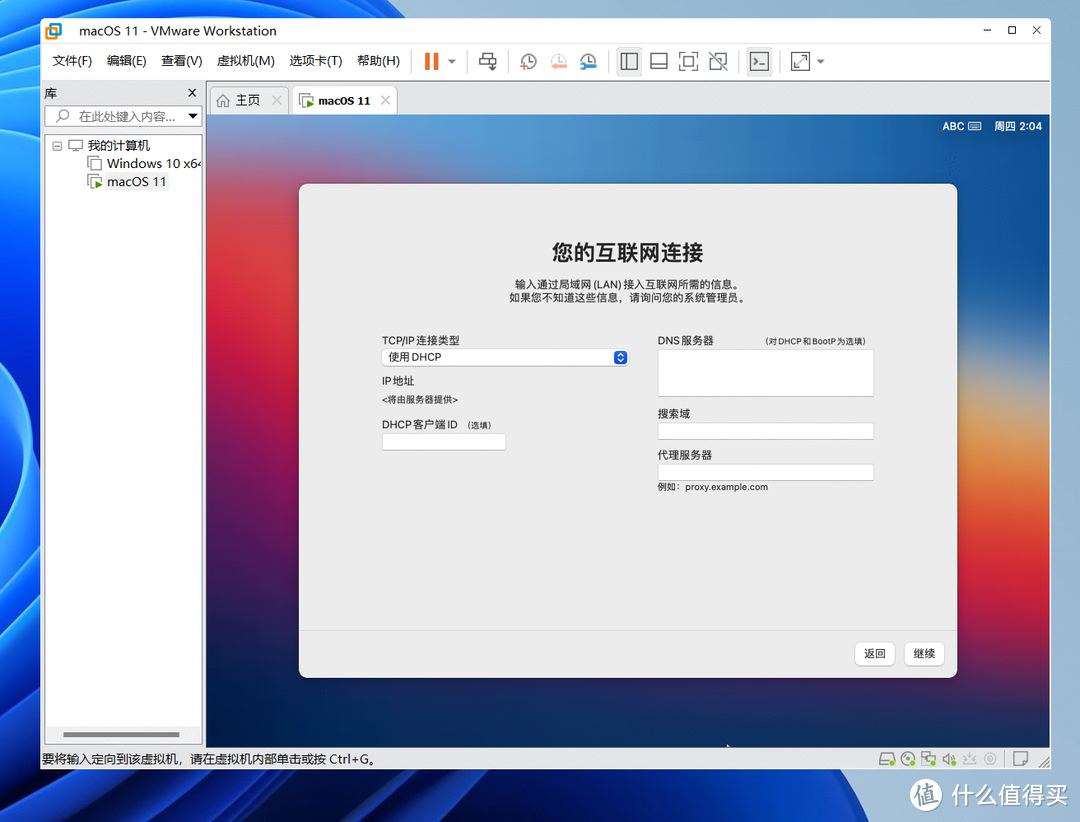Click the sound card status icon
The width and height of the screenshot is (1080, 822).
click(949, 759)
